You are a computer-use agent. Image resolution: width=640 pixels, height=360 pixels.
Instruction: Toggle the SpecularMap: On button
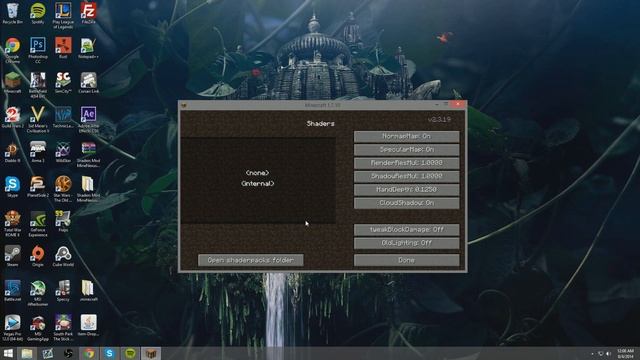coord(406,150)
